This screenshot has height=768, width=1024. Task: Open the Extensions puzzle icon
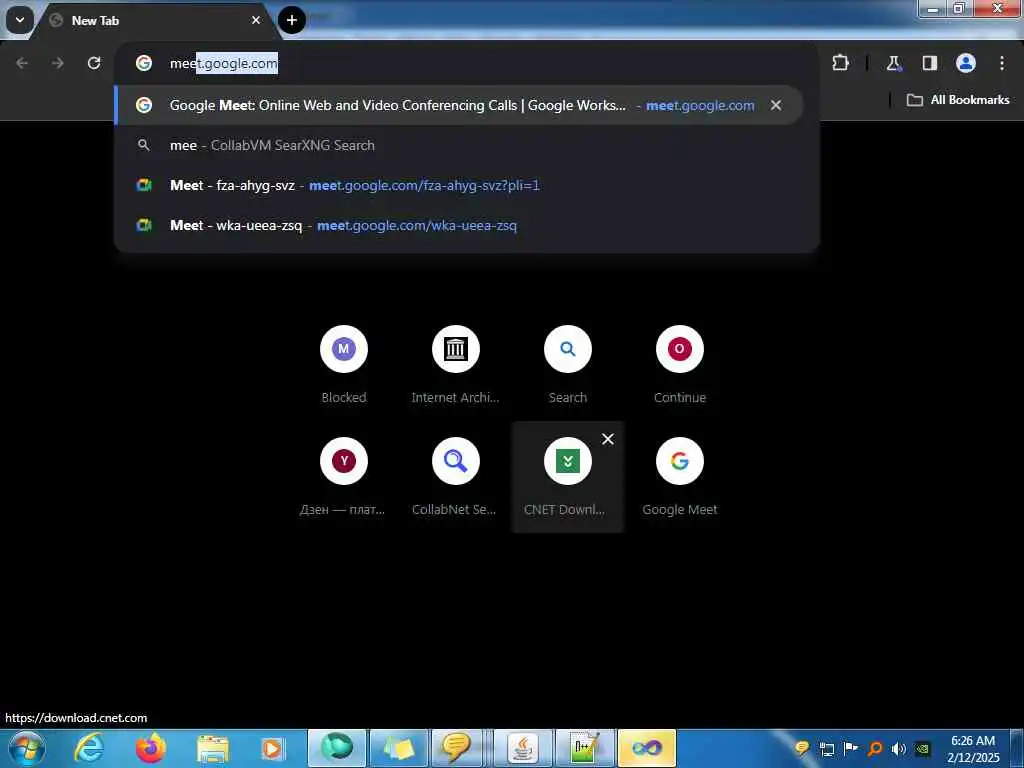(x=840, y=63)
